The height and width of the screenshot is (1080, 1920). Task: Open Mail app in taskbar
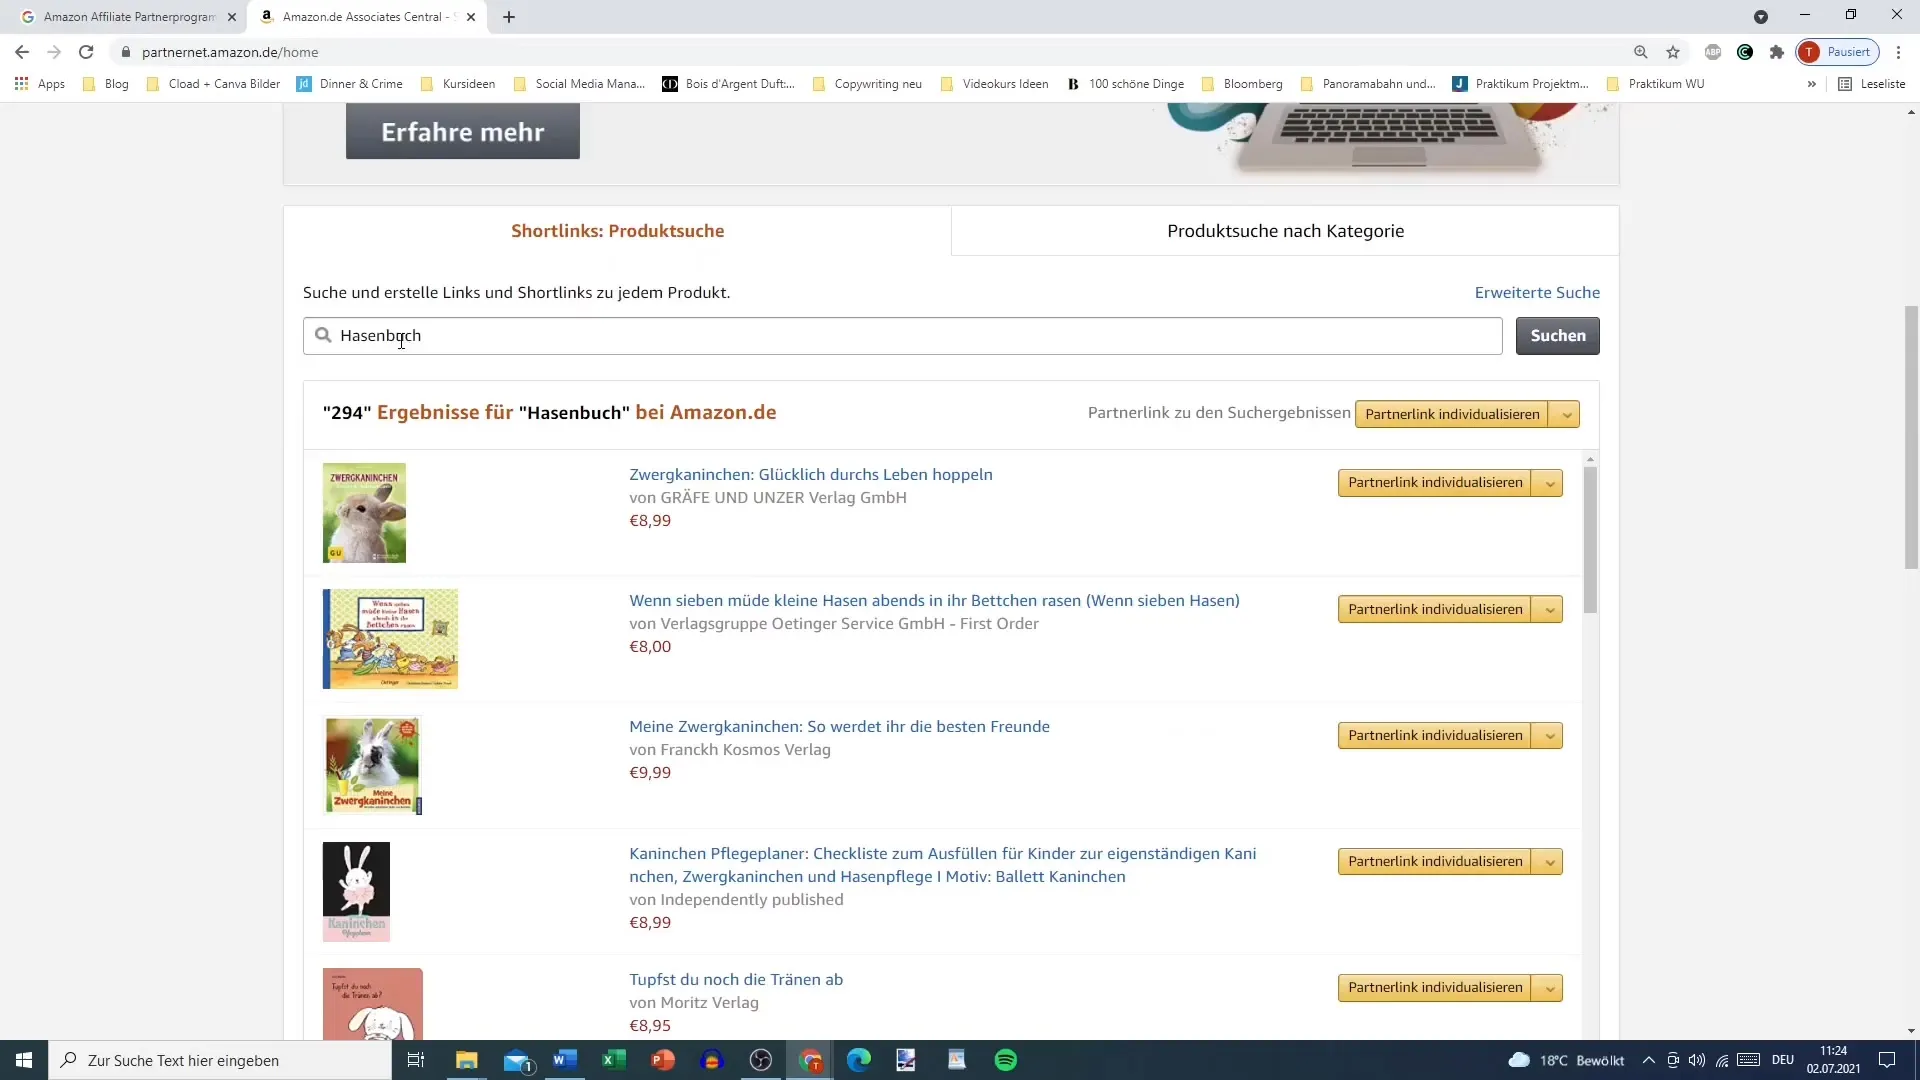pyautogui.click(x=517, y=1060)
